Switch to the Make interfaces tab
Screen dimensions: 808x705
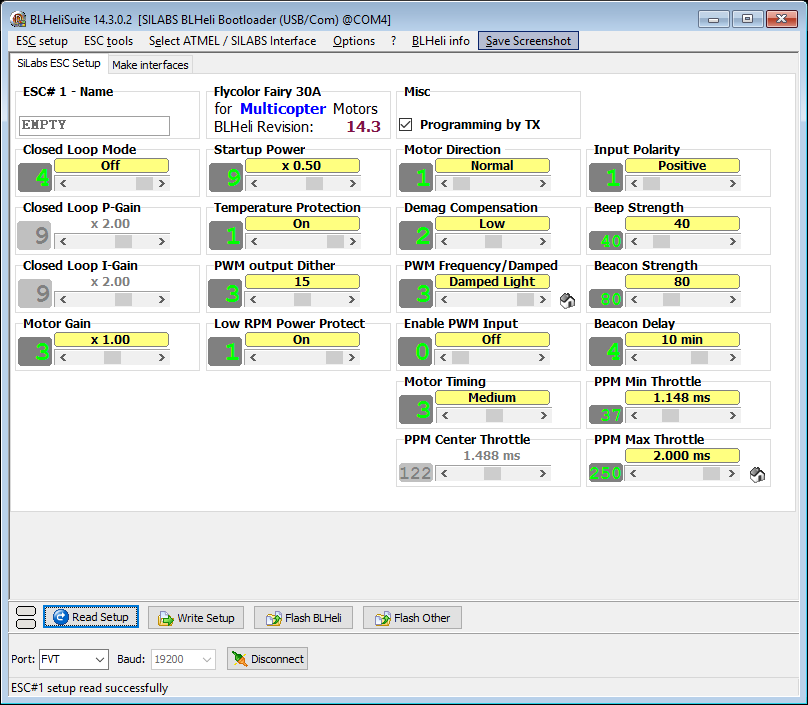[x=150, y=65]
